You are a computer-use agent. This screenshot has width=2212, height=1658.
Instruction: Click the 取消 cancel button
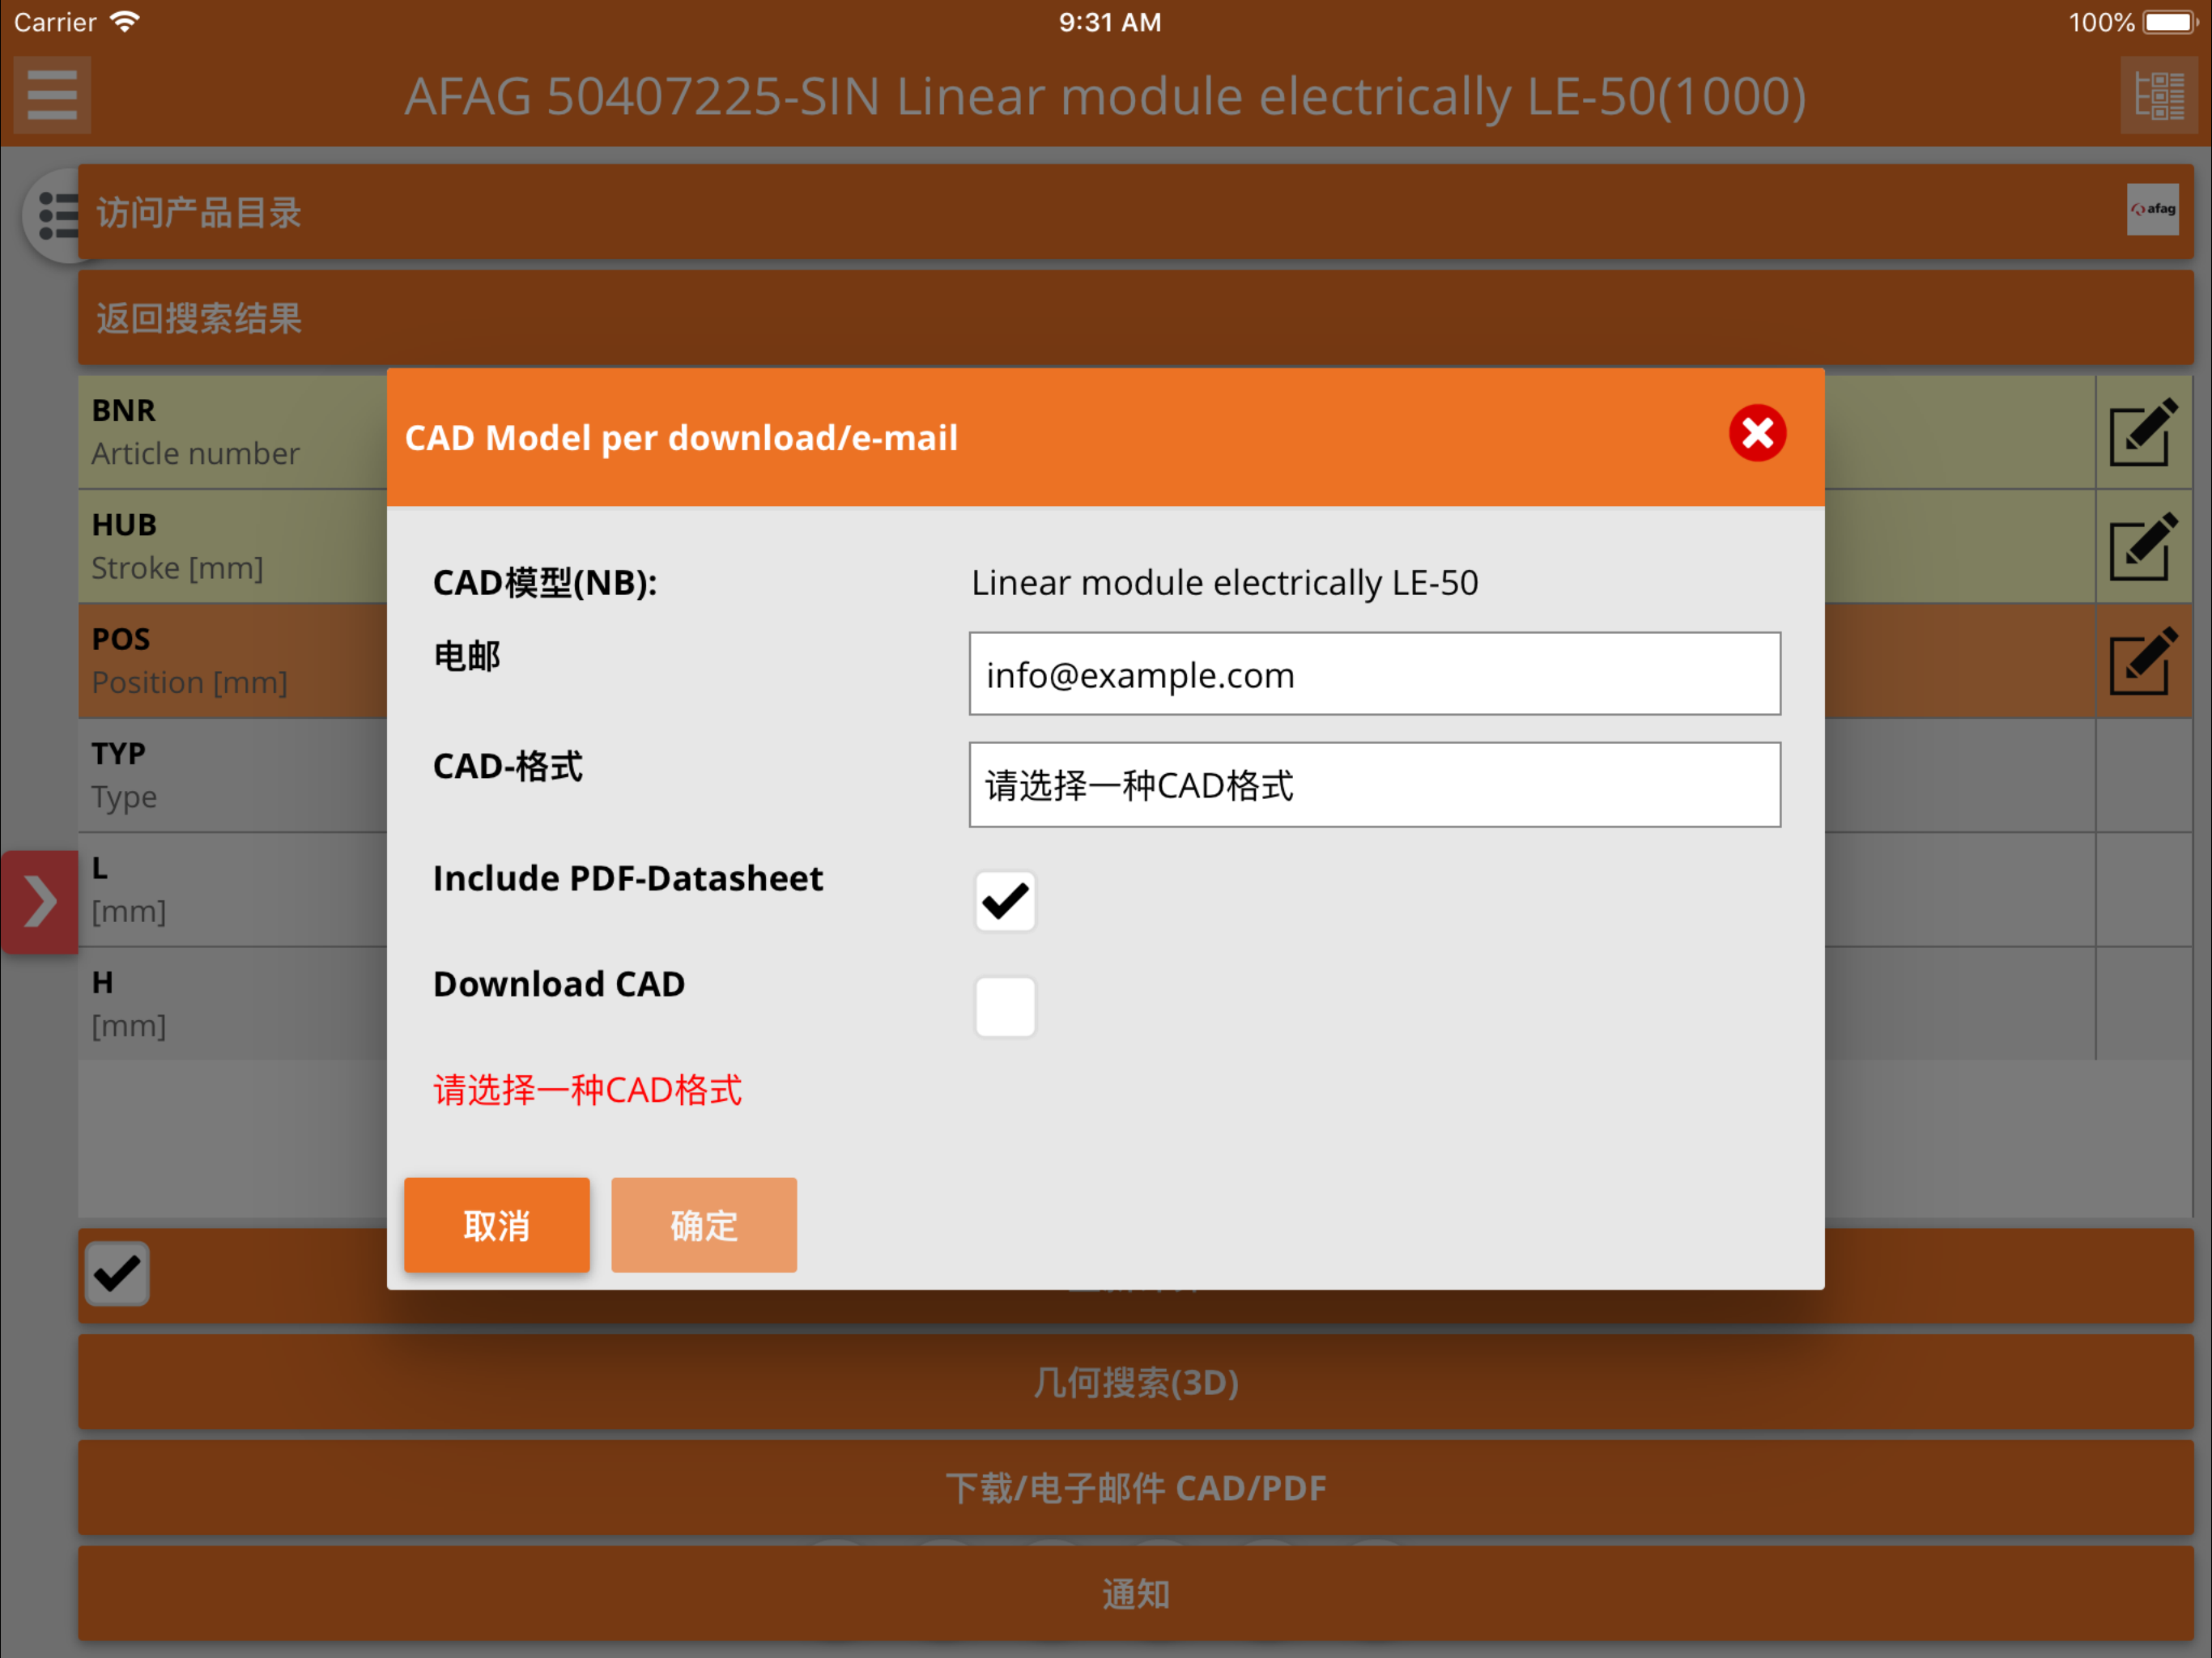(497, 1225)
